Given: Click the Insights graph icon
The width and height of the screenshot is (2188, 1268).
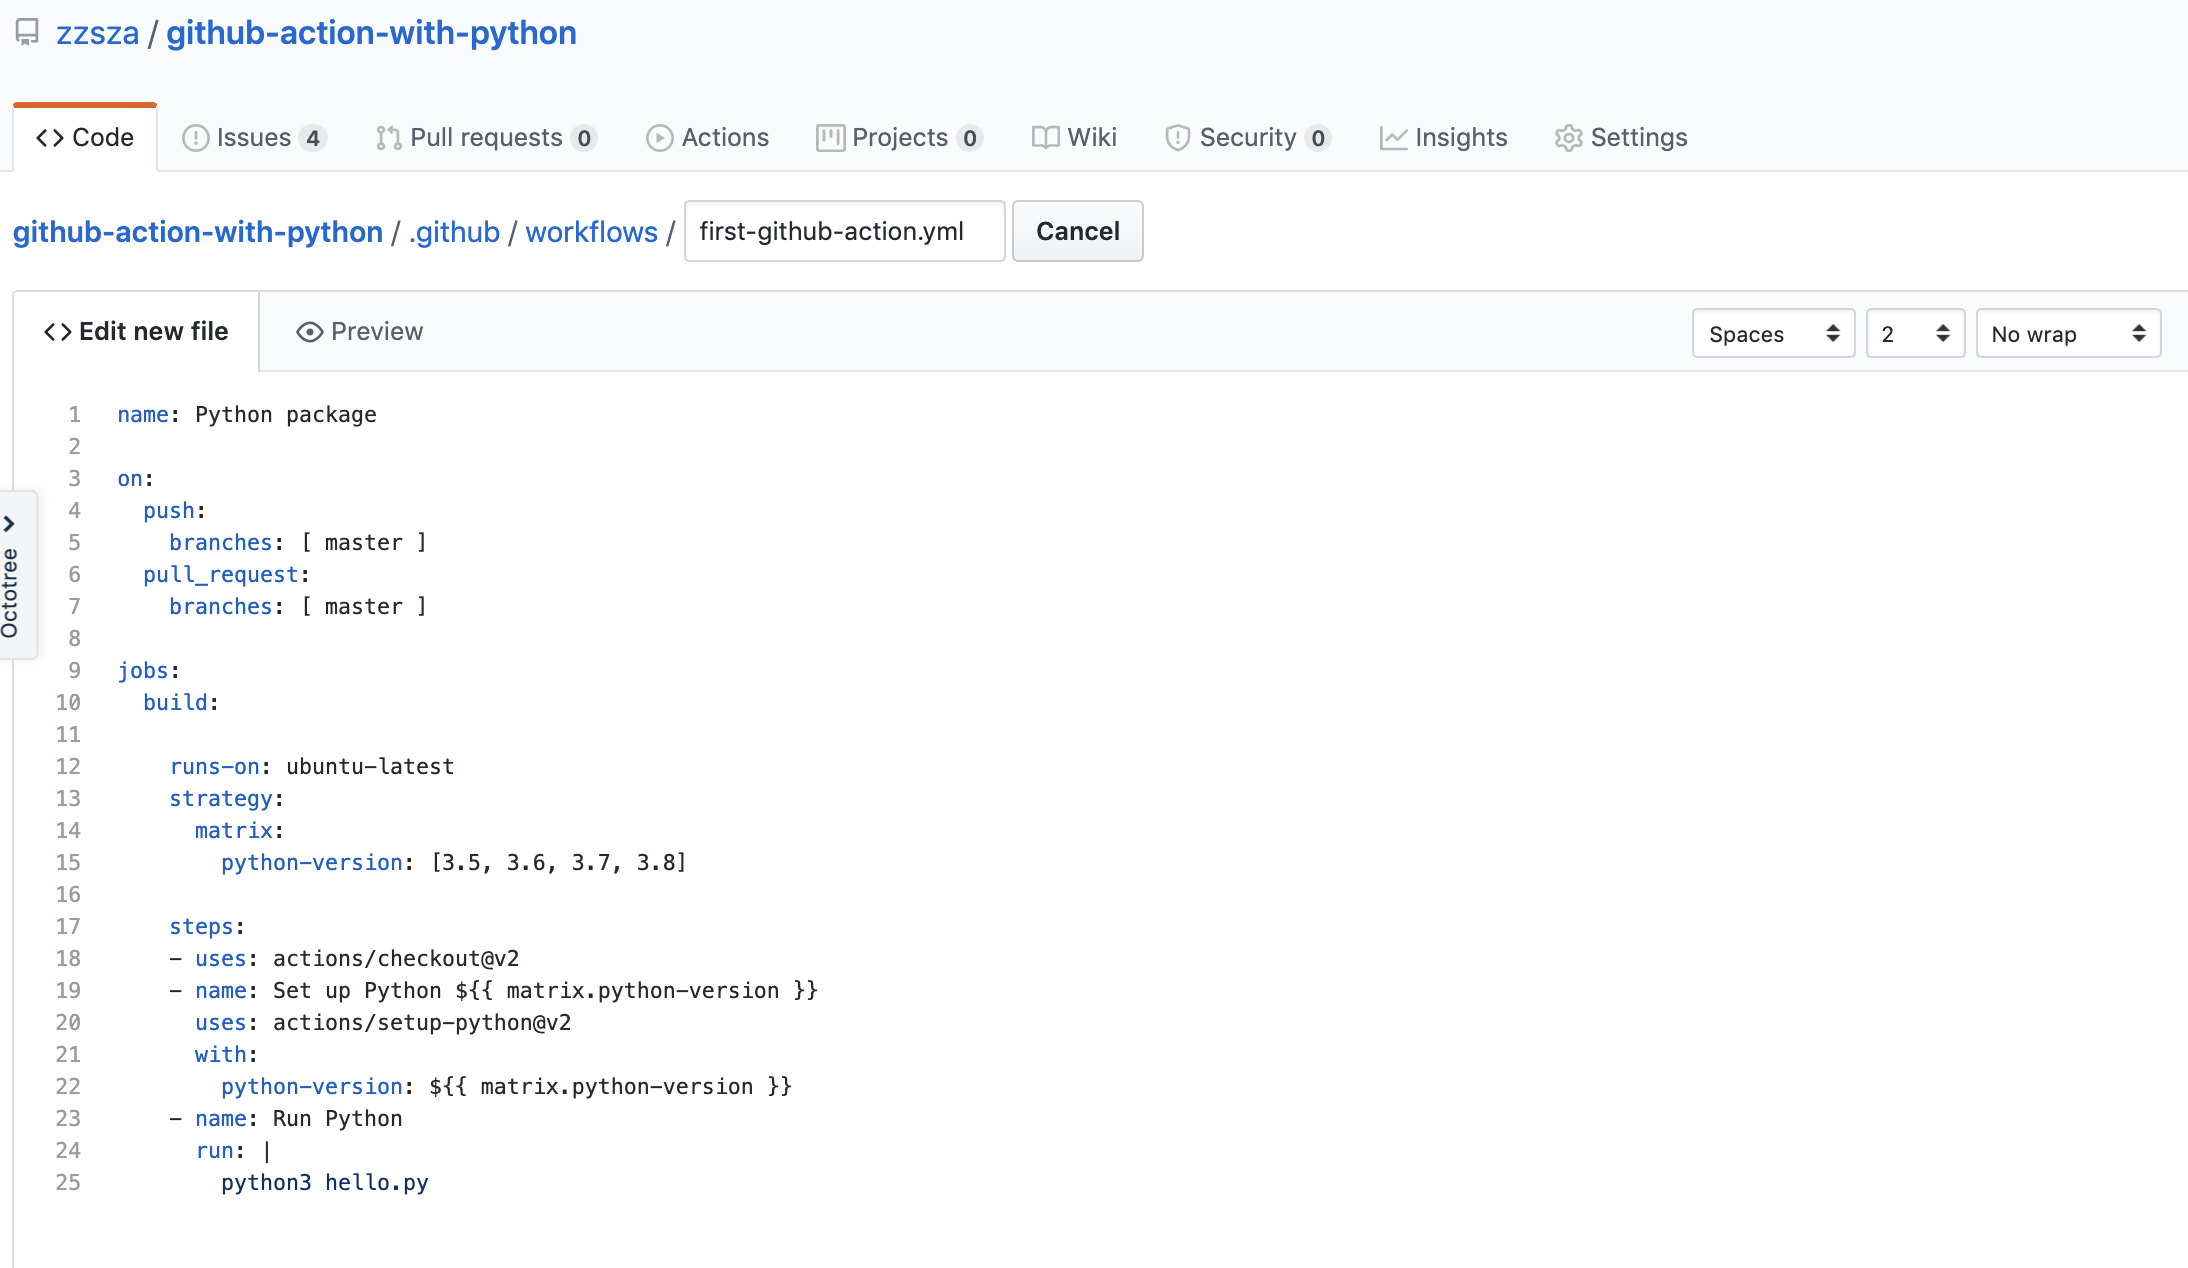Looking at the screenshot, I should (1393, 138).
